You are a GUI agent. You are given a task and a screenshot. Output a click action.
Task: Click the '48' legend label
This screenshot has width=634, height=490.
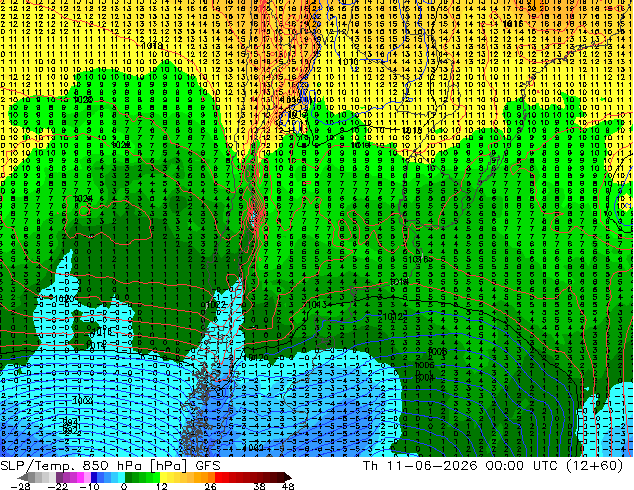pyautogui.click(x=288, y=486)
